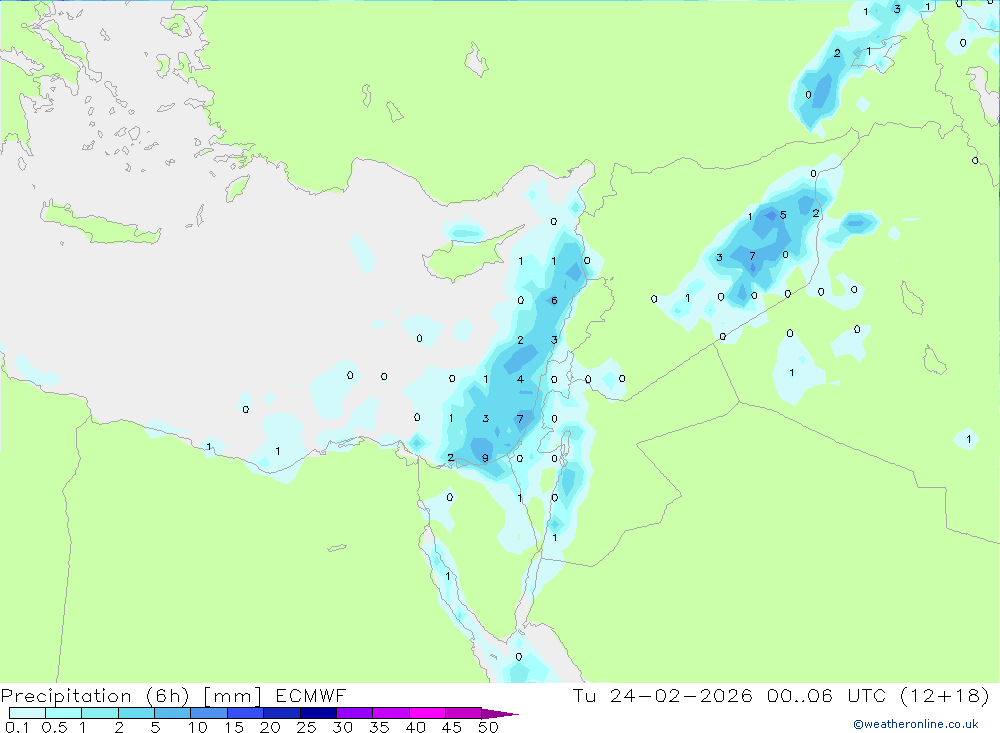Click the 40–45 mm magenta legend box
The height and width of the screenshot is (733, 1000).
[427, 713]
